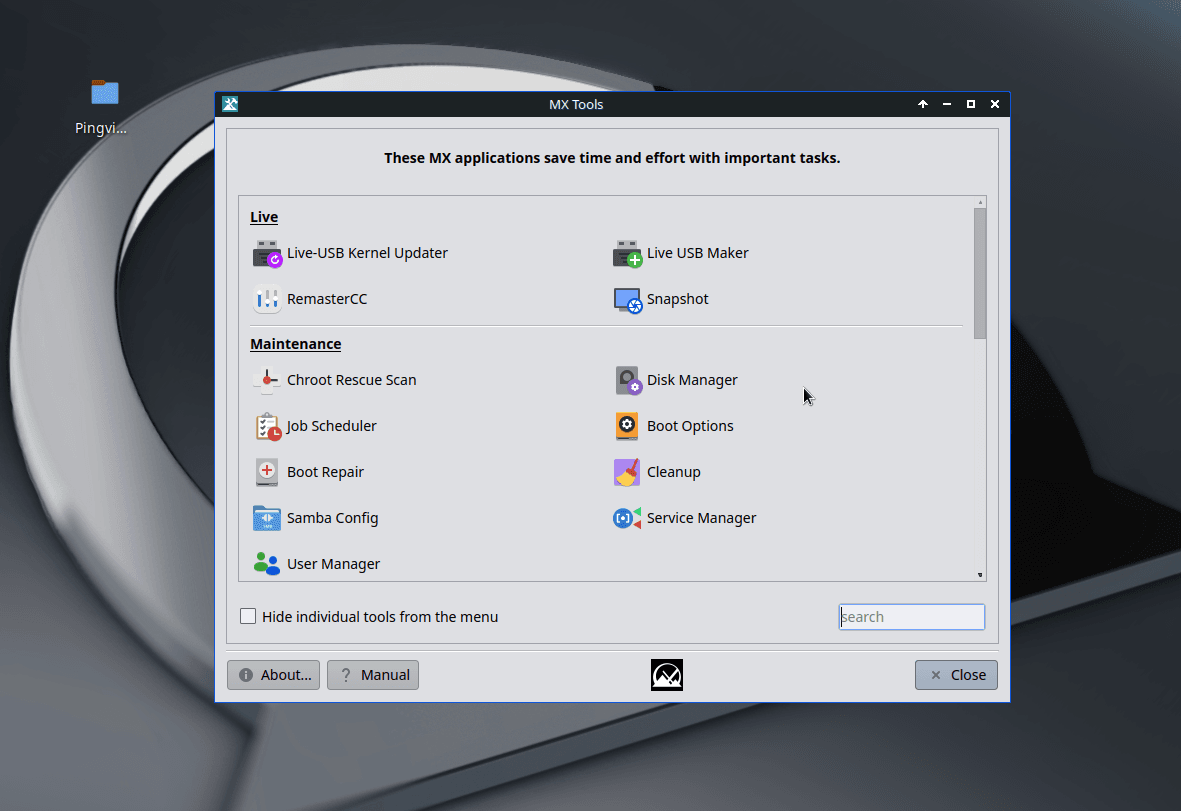Screen dimensions: 1181x811
Task: Select the Job Scheduler label
Action: tap(331, 425)
